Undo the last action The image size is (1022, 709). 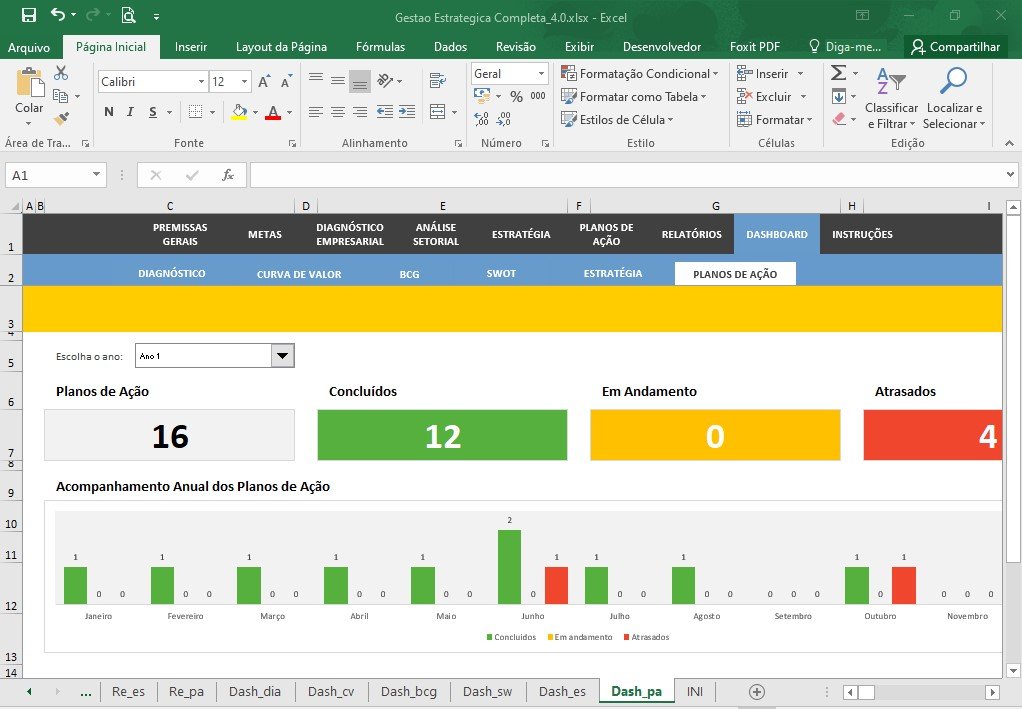tap(59, 15)
